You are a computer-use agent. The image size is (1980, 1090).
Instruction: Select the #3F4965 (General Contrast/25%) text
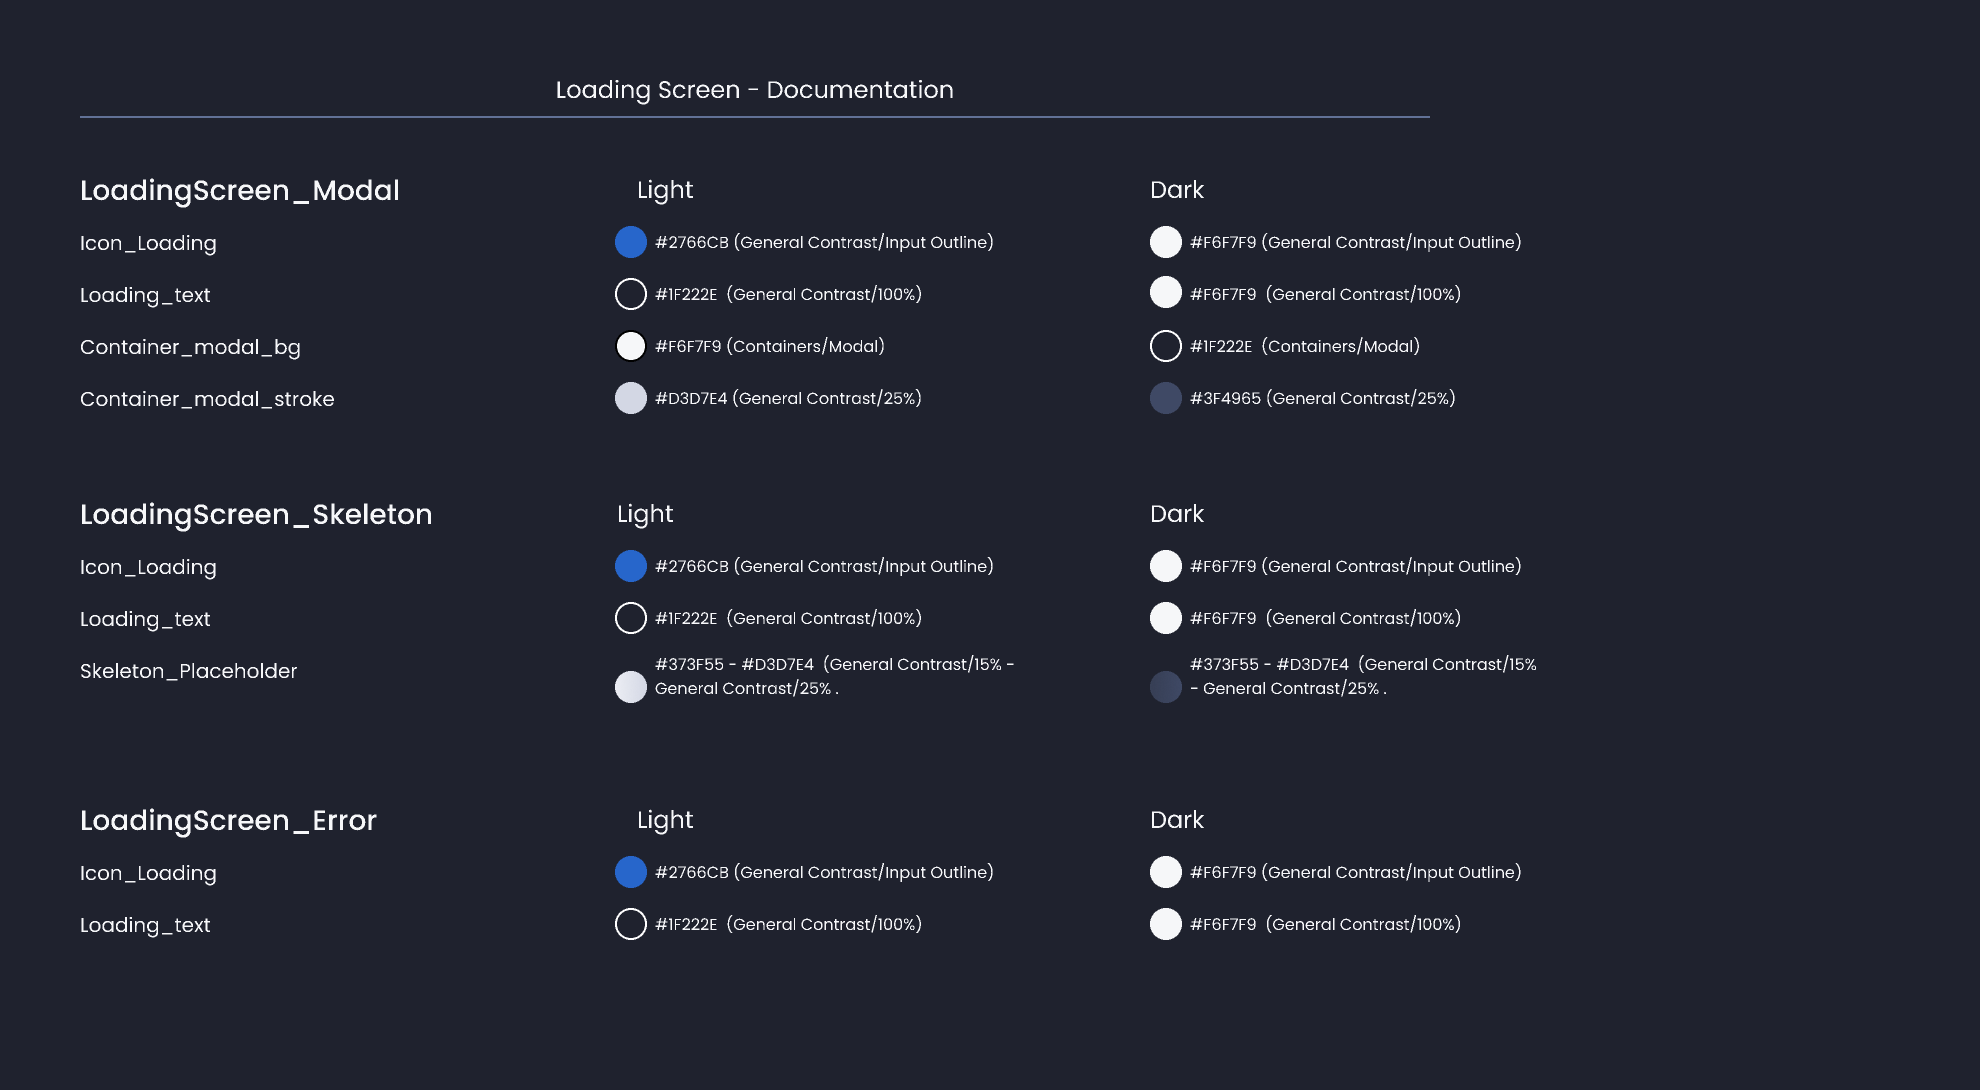click(1322, 398)
